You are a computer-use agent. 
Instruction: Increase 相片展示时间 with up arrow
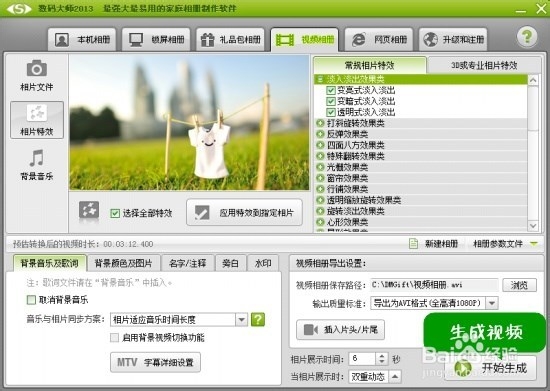coord(382,356)
